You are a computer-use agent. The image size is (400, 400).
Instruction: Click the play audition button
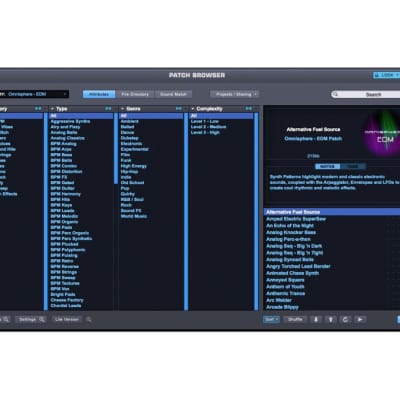[x=360, y=319]
